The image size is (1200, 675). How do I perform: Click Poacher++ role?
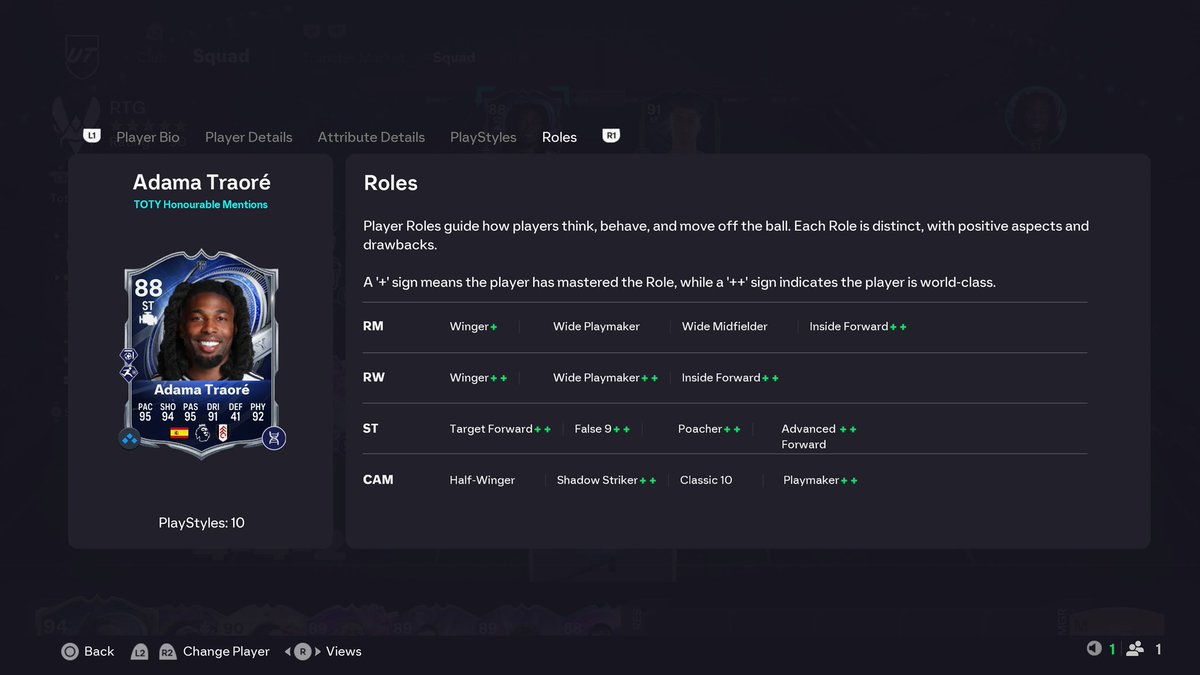pos(709,428)
